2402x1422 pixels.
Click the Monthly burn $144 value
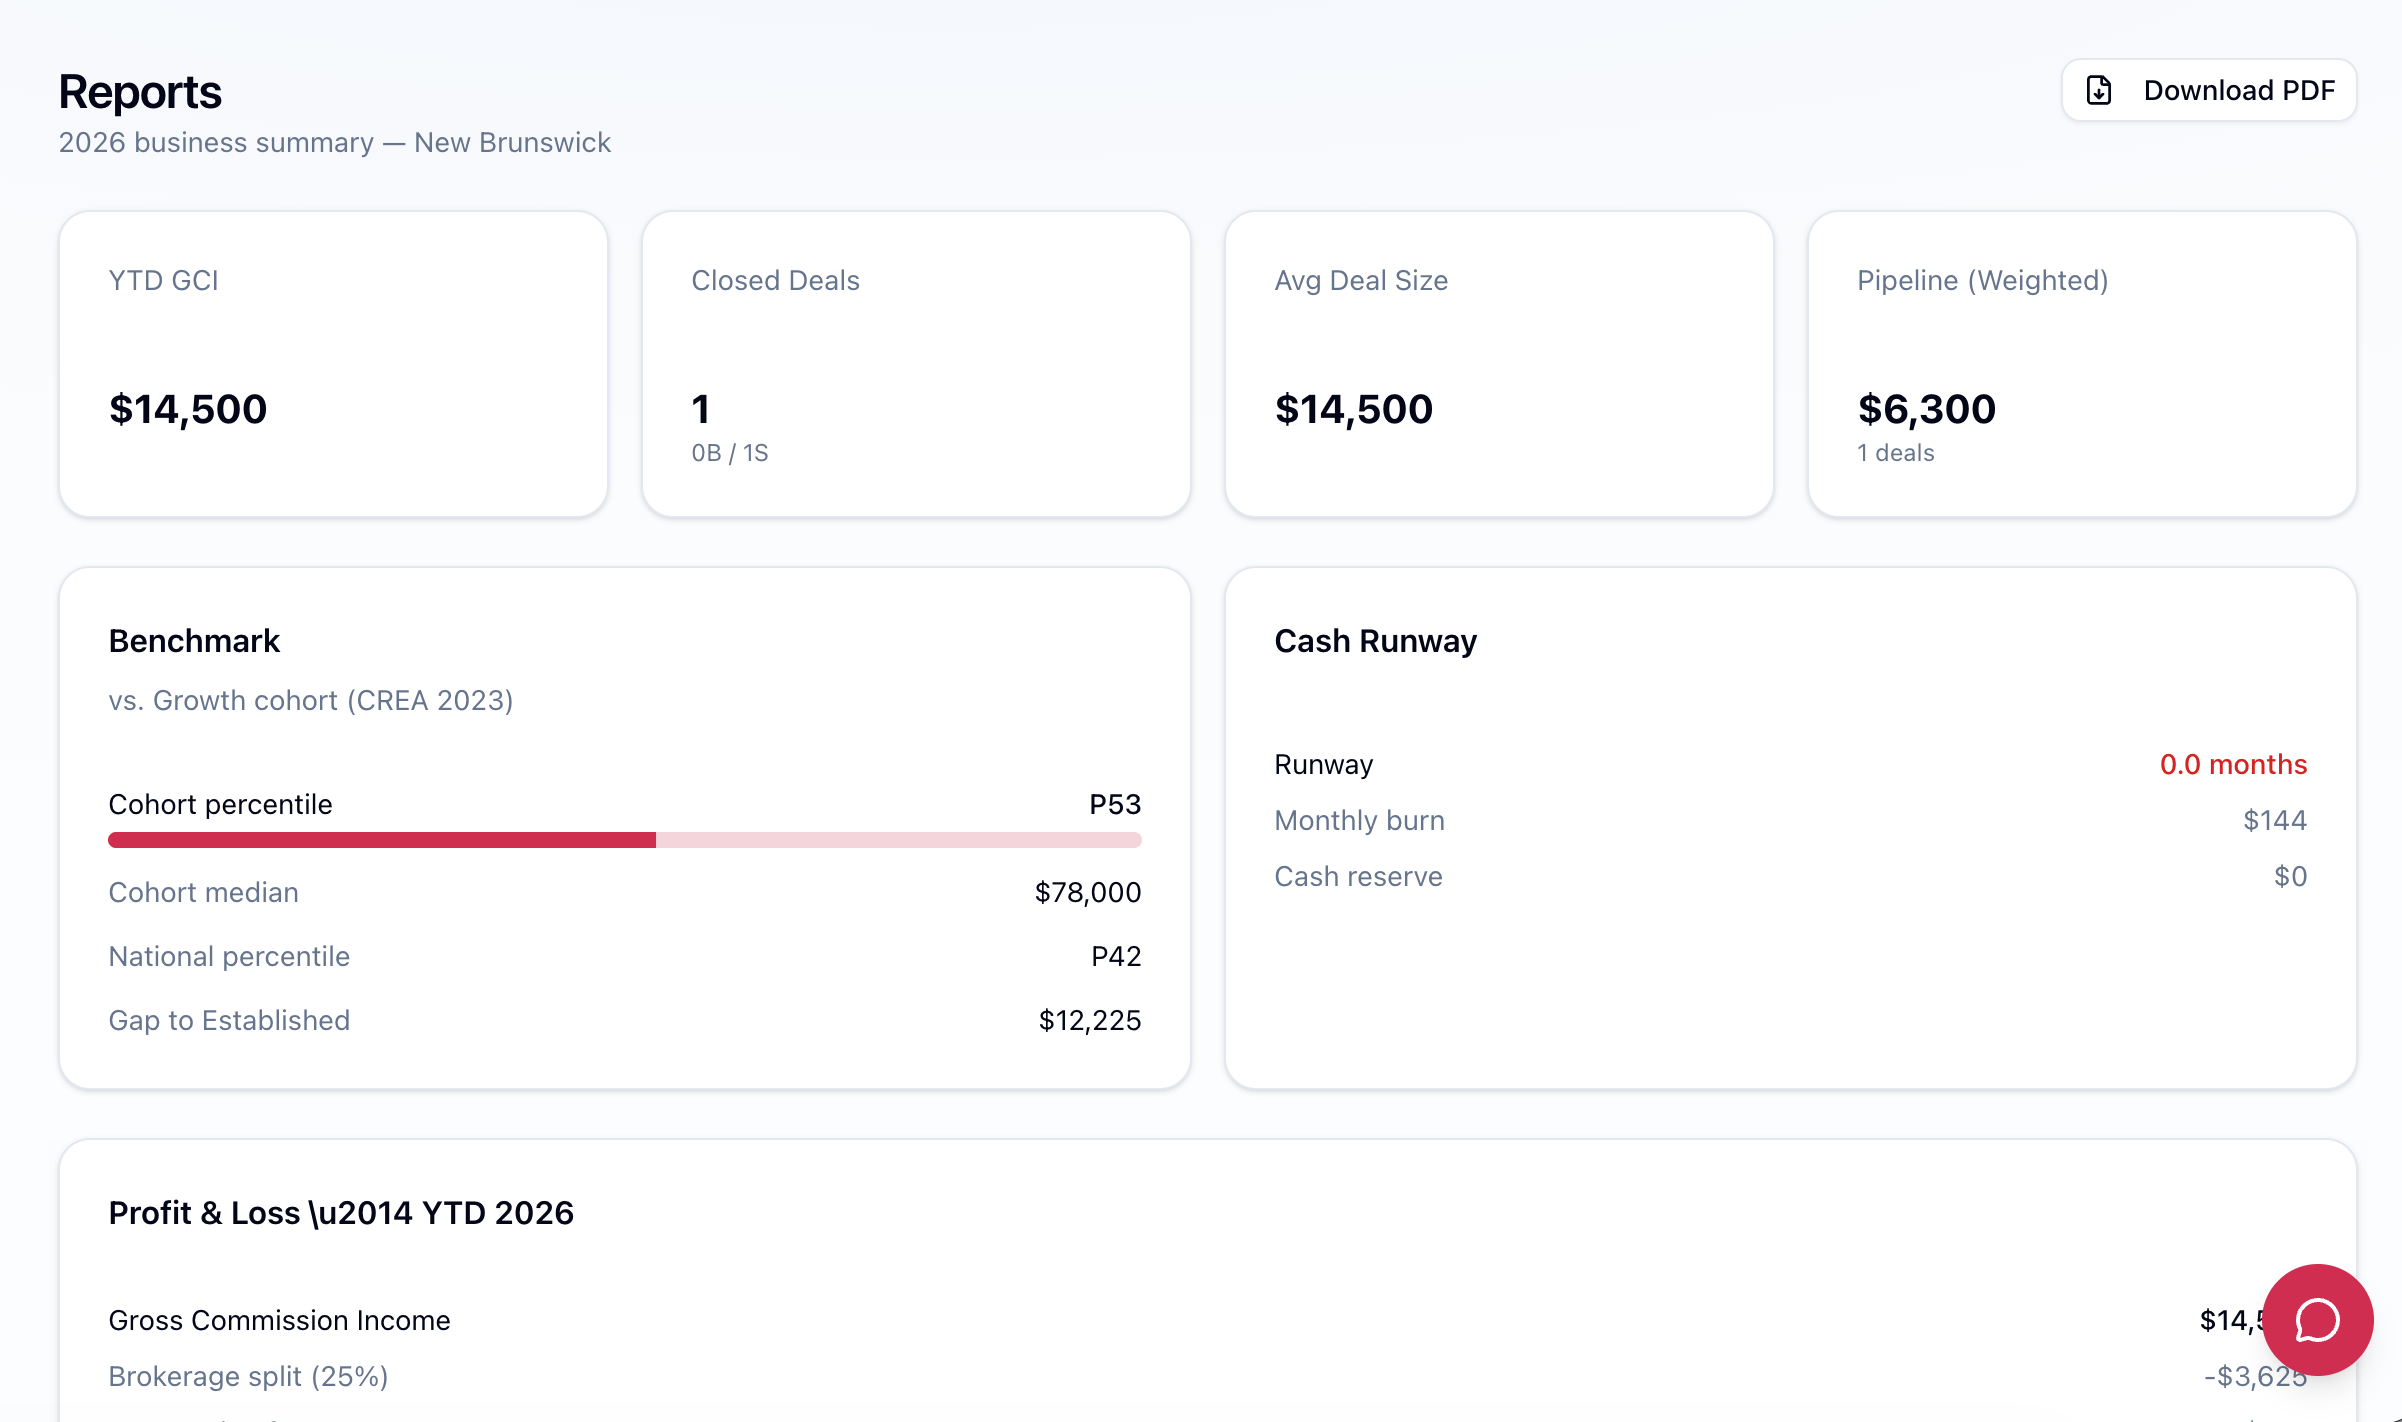2274,820
